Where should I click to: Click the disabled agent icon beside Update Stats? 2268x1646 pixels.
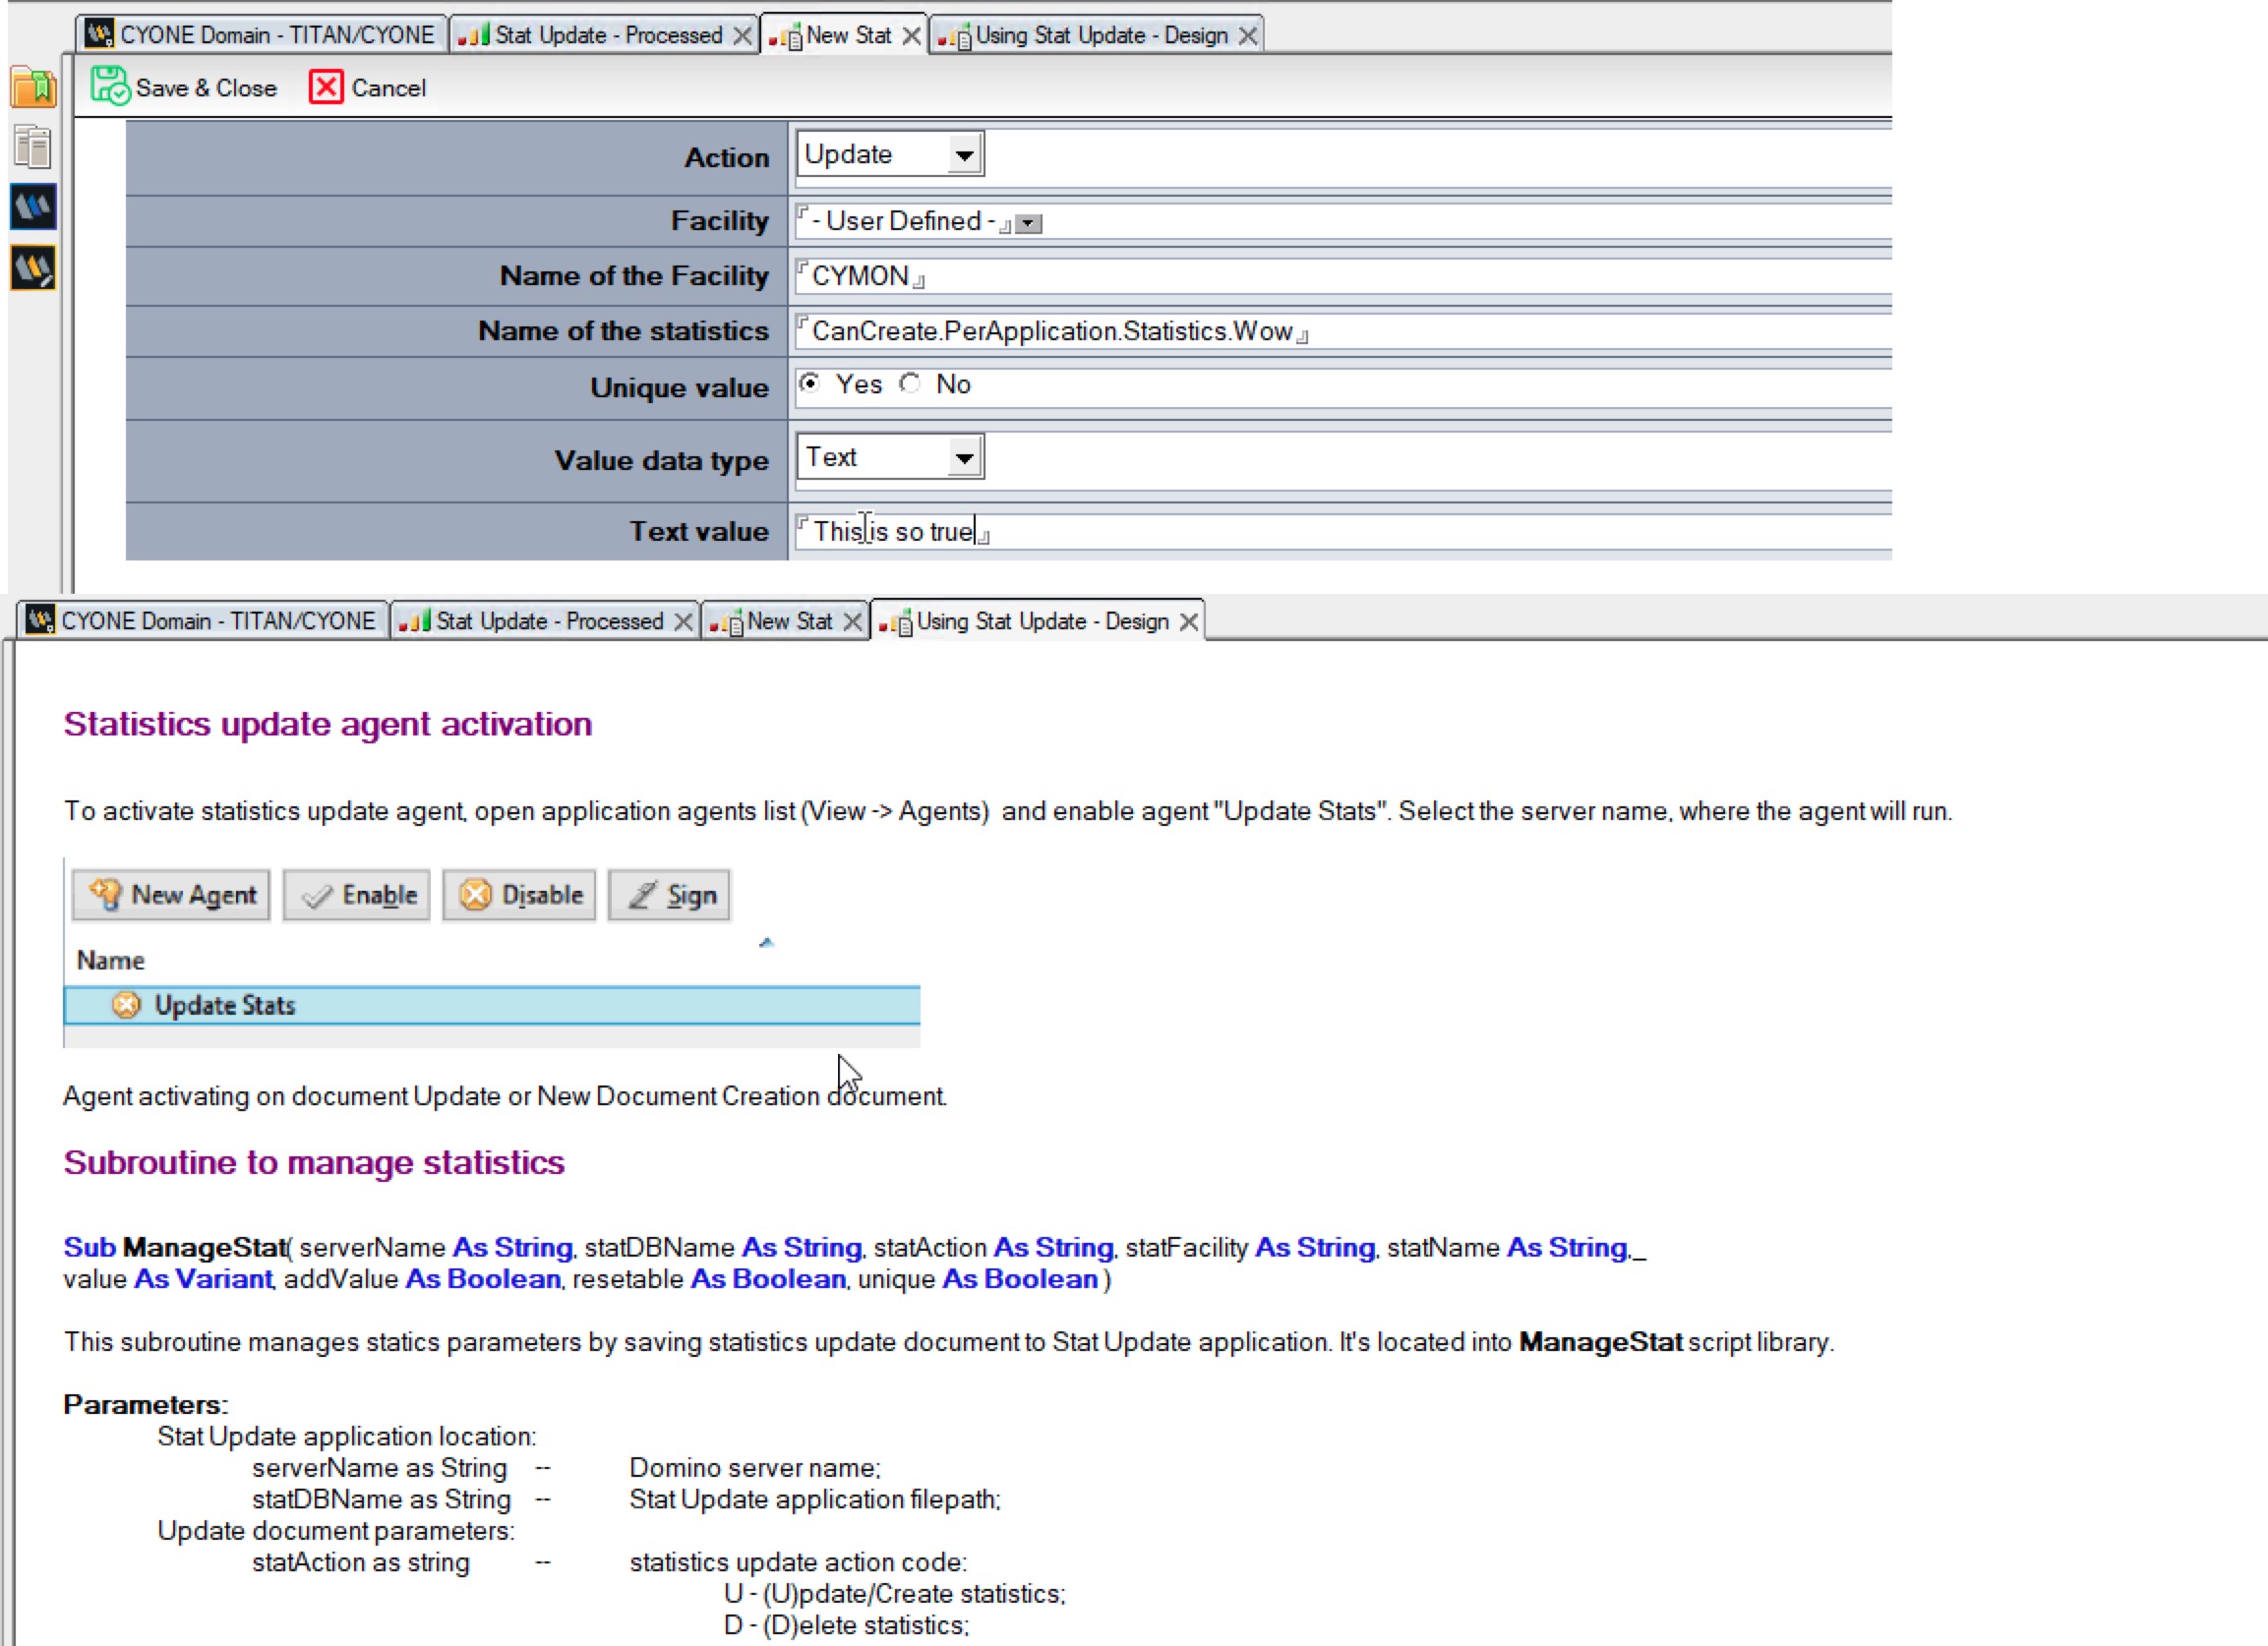(127, 1005)
